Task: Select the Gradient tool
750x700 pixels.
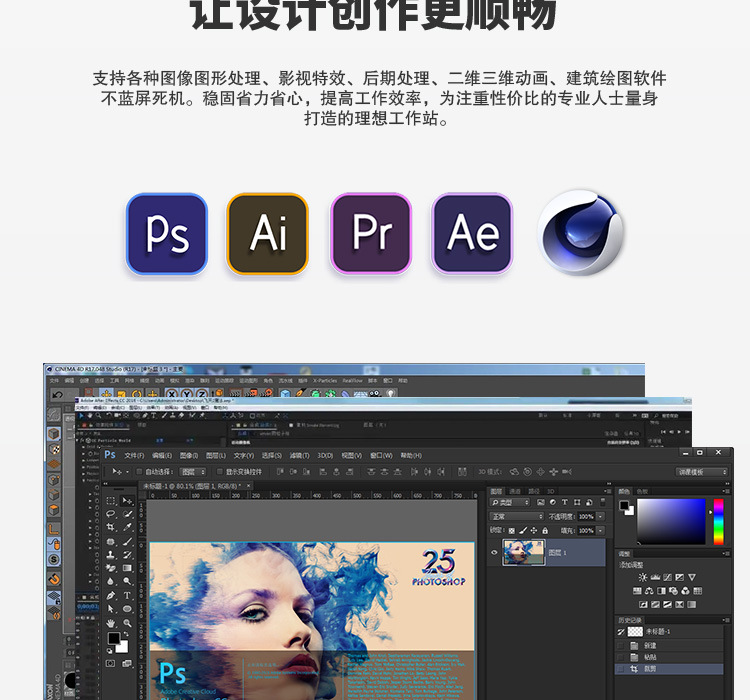Action: pyautogui.click(x=127, y=568)
